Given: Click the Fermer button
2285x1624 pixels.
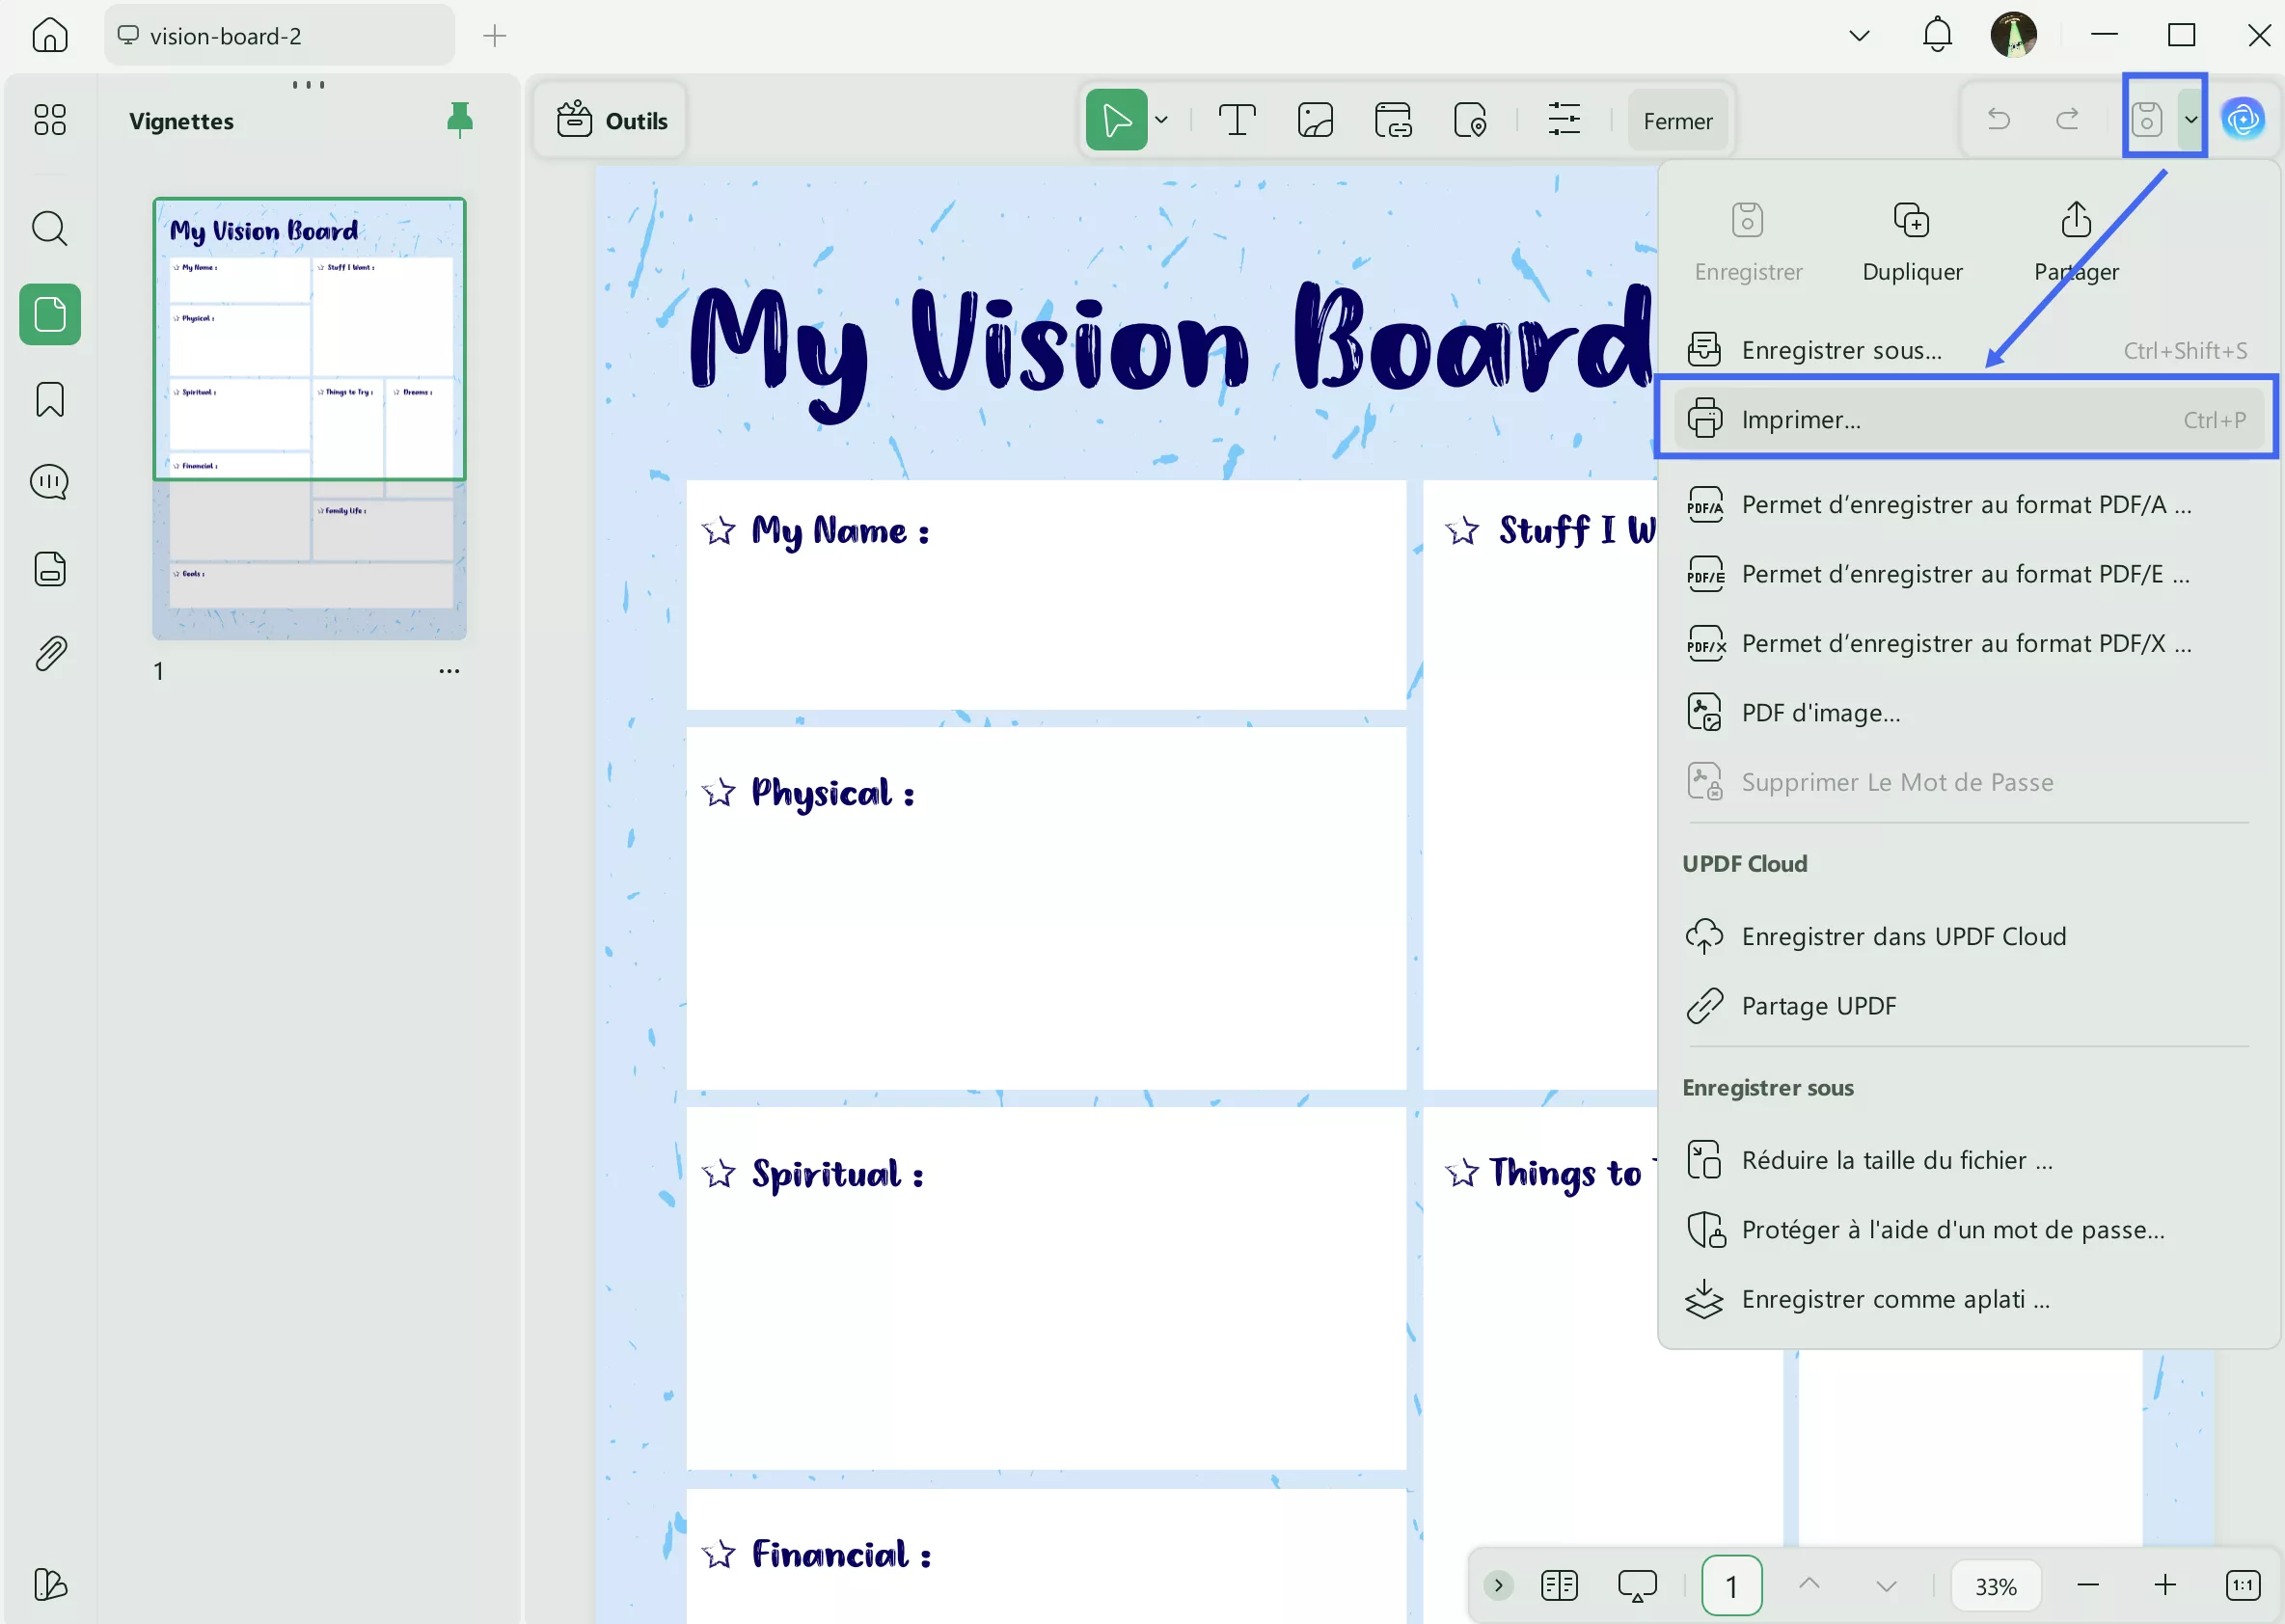Looking at the screenshot, I should (x=1677, y=121).
